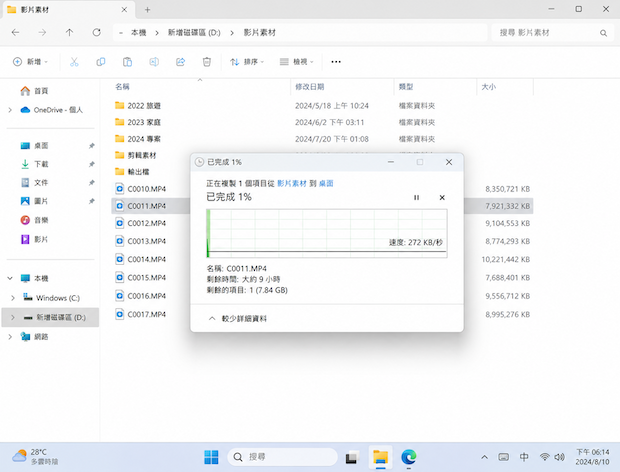Open 首頁 (Home) in the sidebar

click(x=35, y=91)
